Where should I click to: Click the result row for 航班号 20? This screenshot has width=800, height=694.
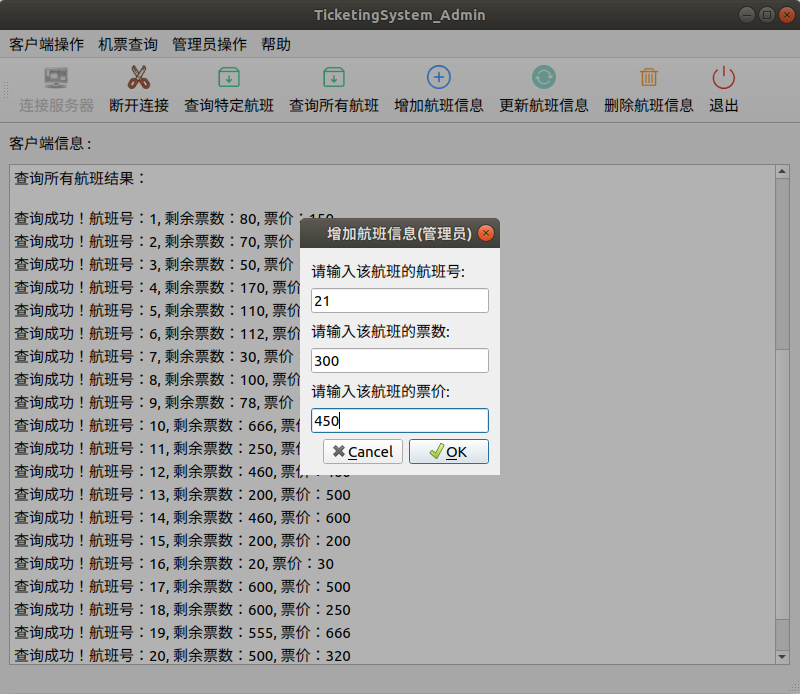(182, 655)
